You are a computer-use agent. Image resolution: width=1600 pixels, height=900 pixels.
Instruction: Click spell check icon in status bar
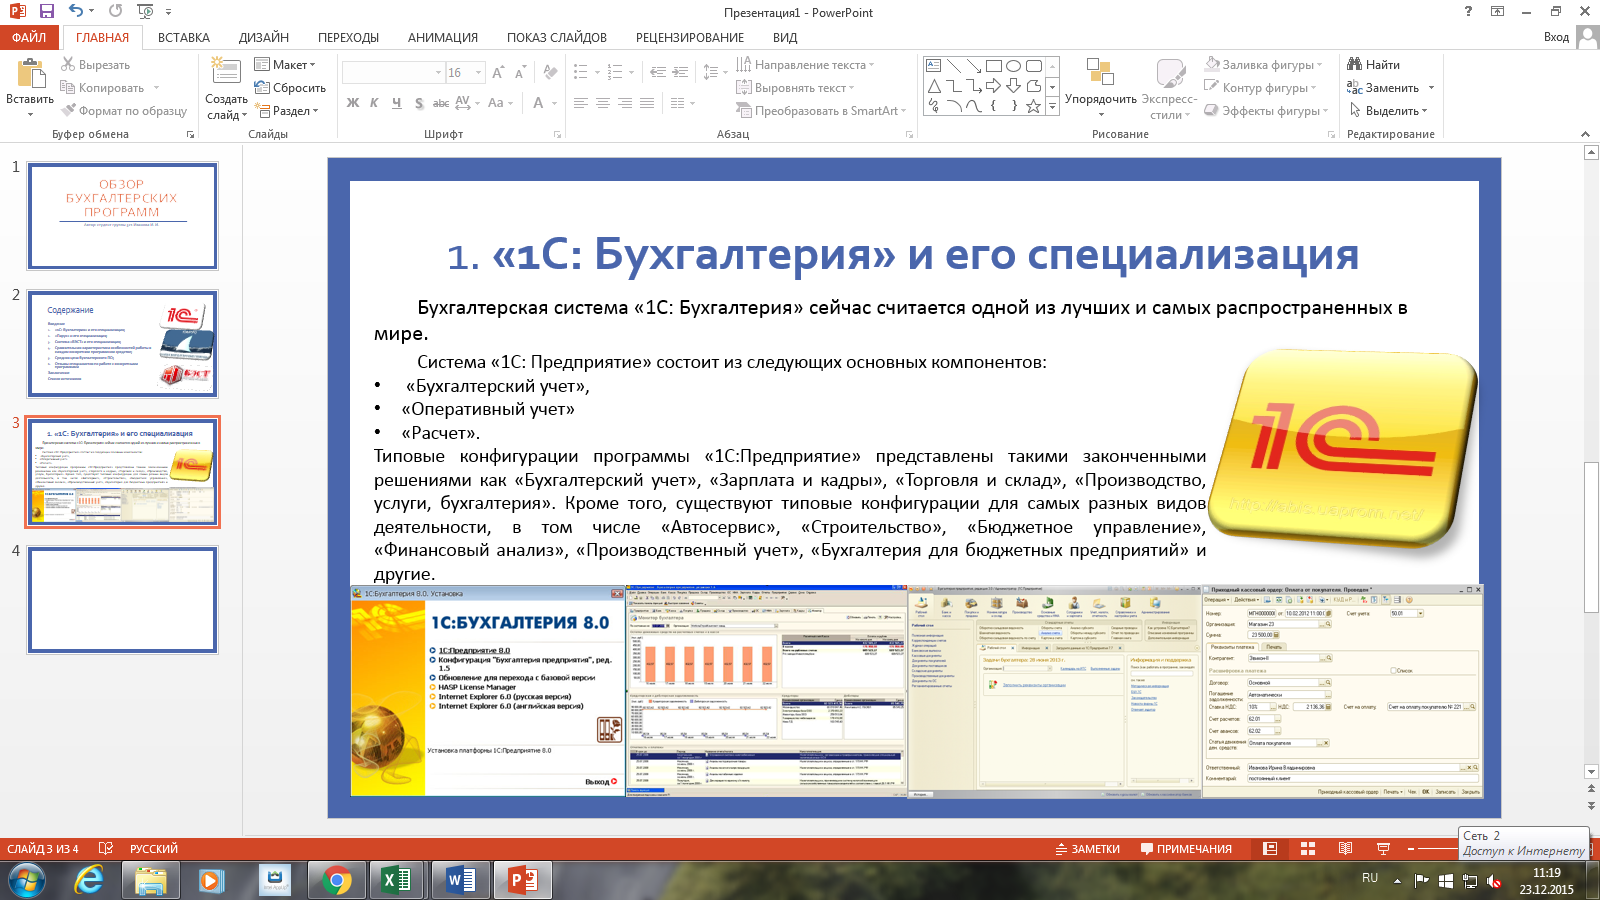(x=106, y=848)
